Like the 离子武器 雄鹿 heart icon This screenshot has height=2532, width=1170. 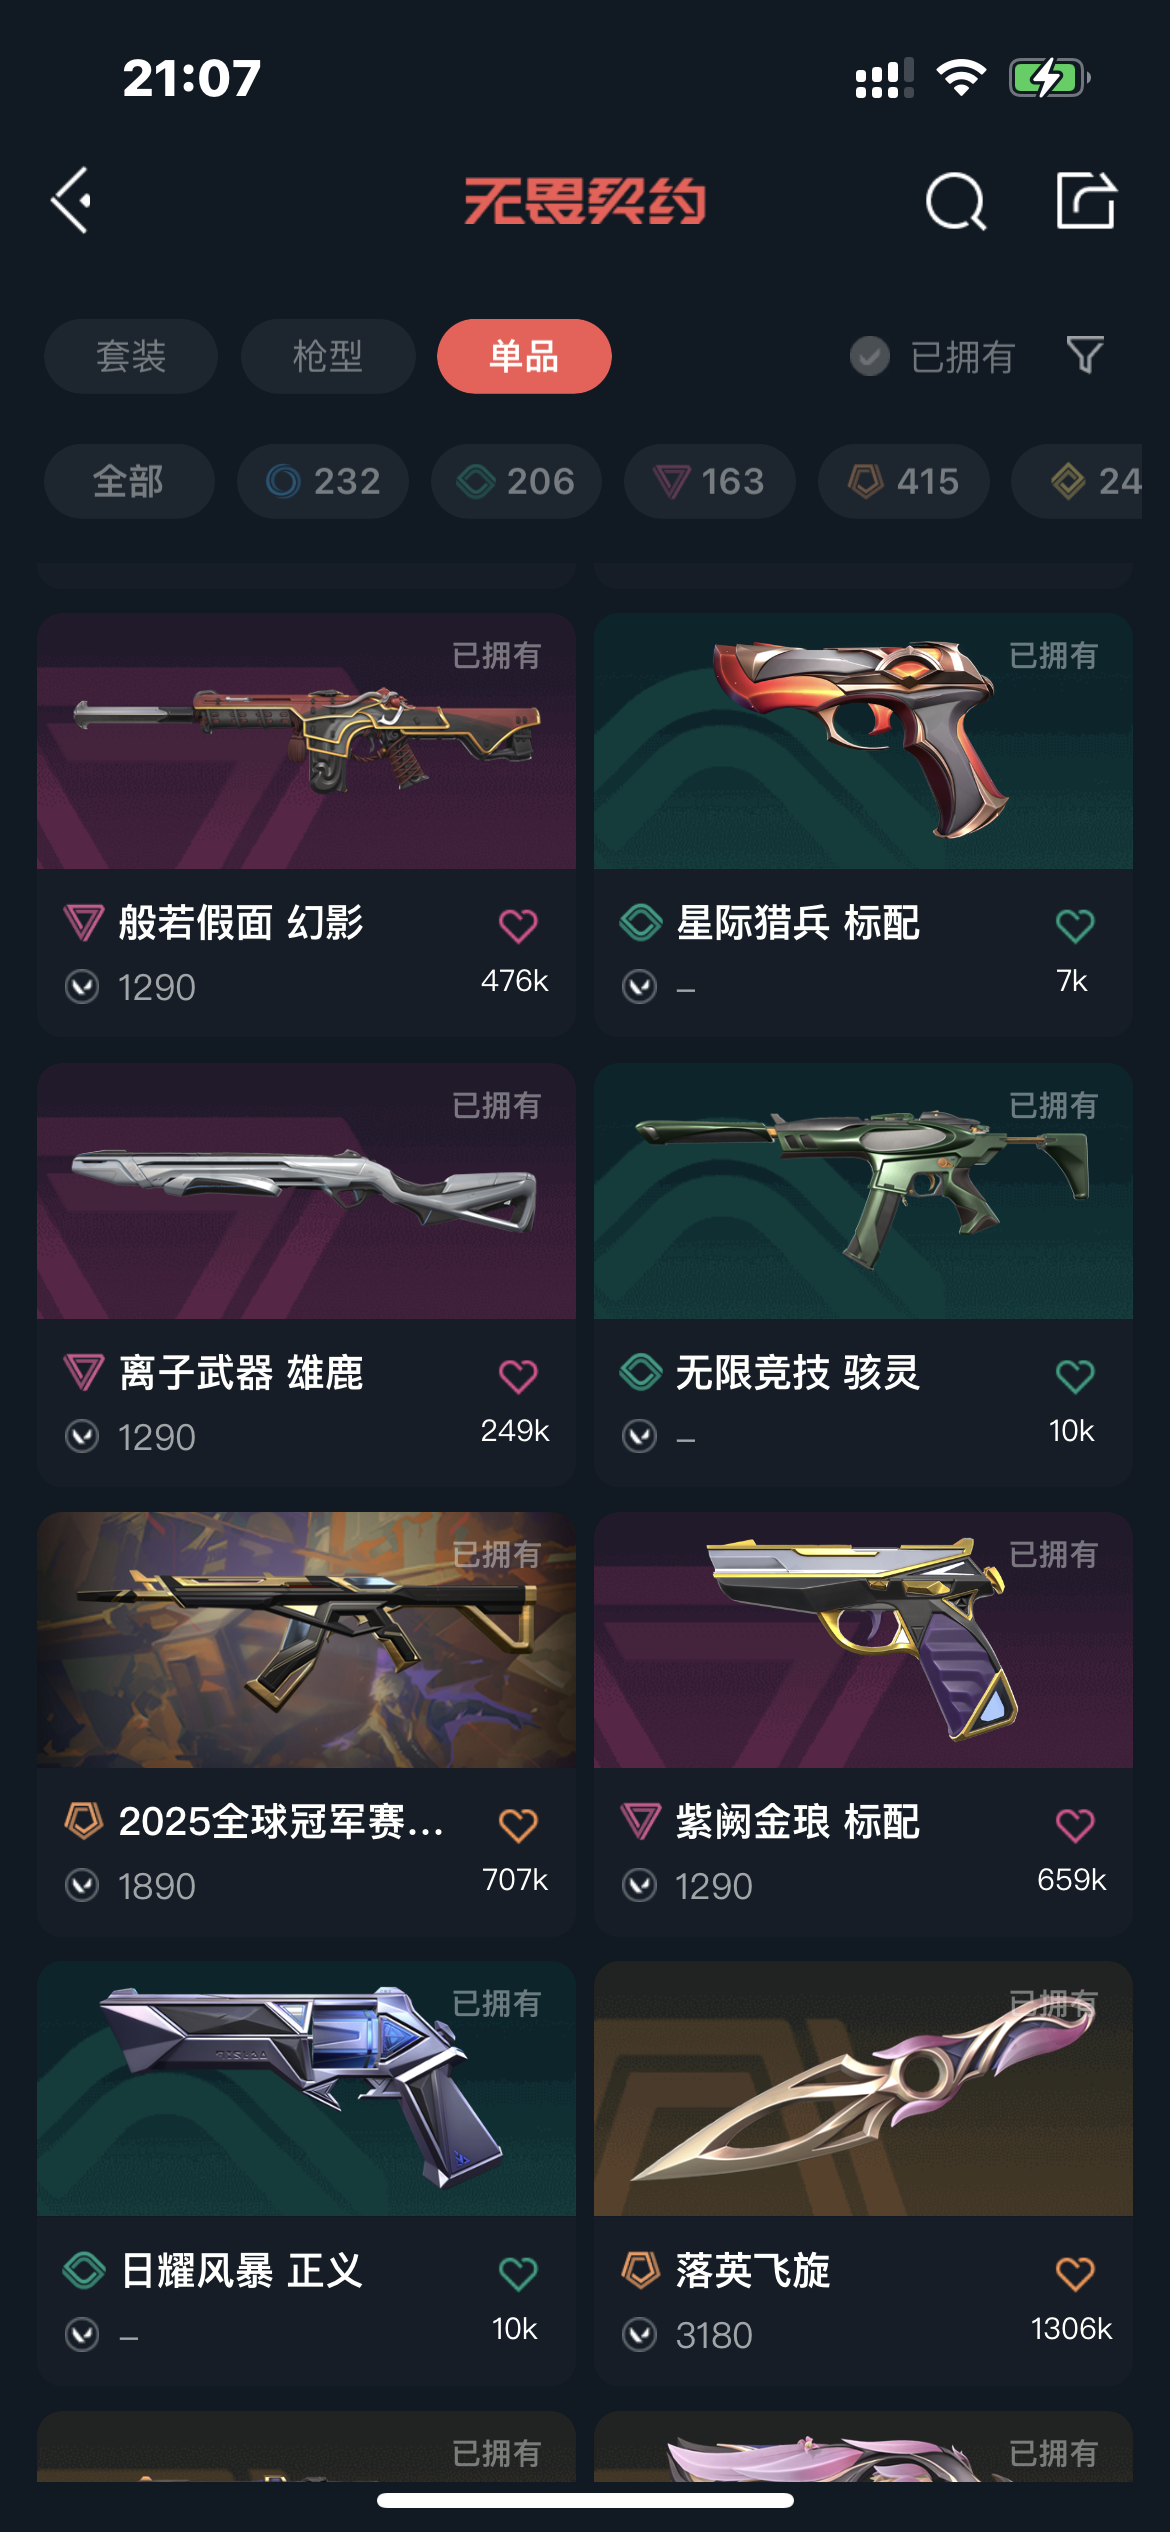coord(518,1375)
